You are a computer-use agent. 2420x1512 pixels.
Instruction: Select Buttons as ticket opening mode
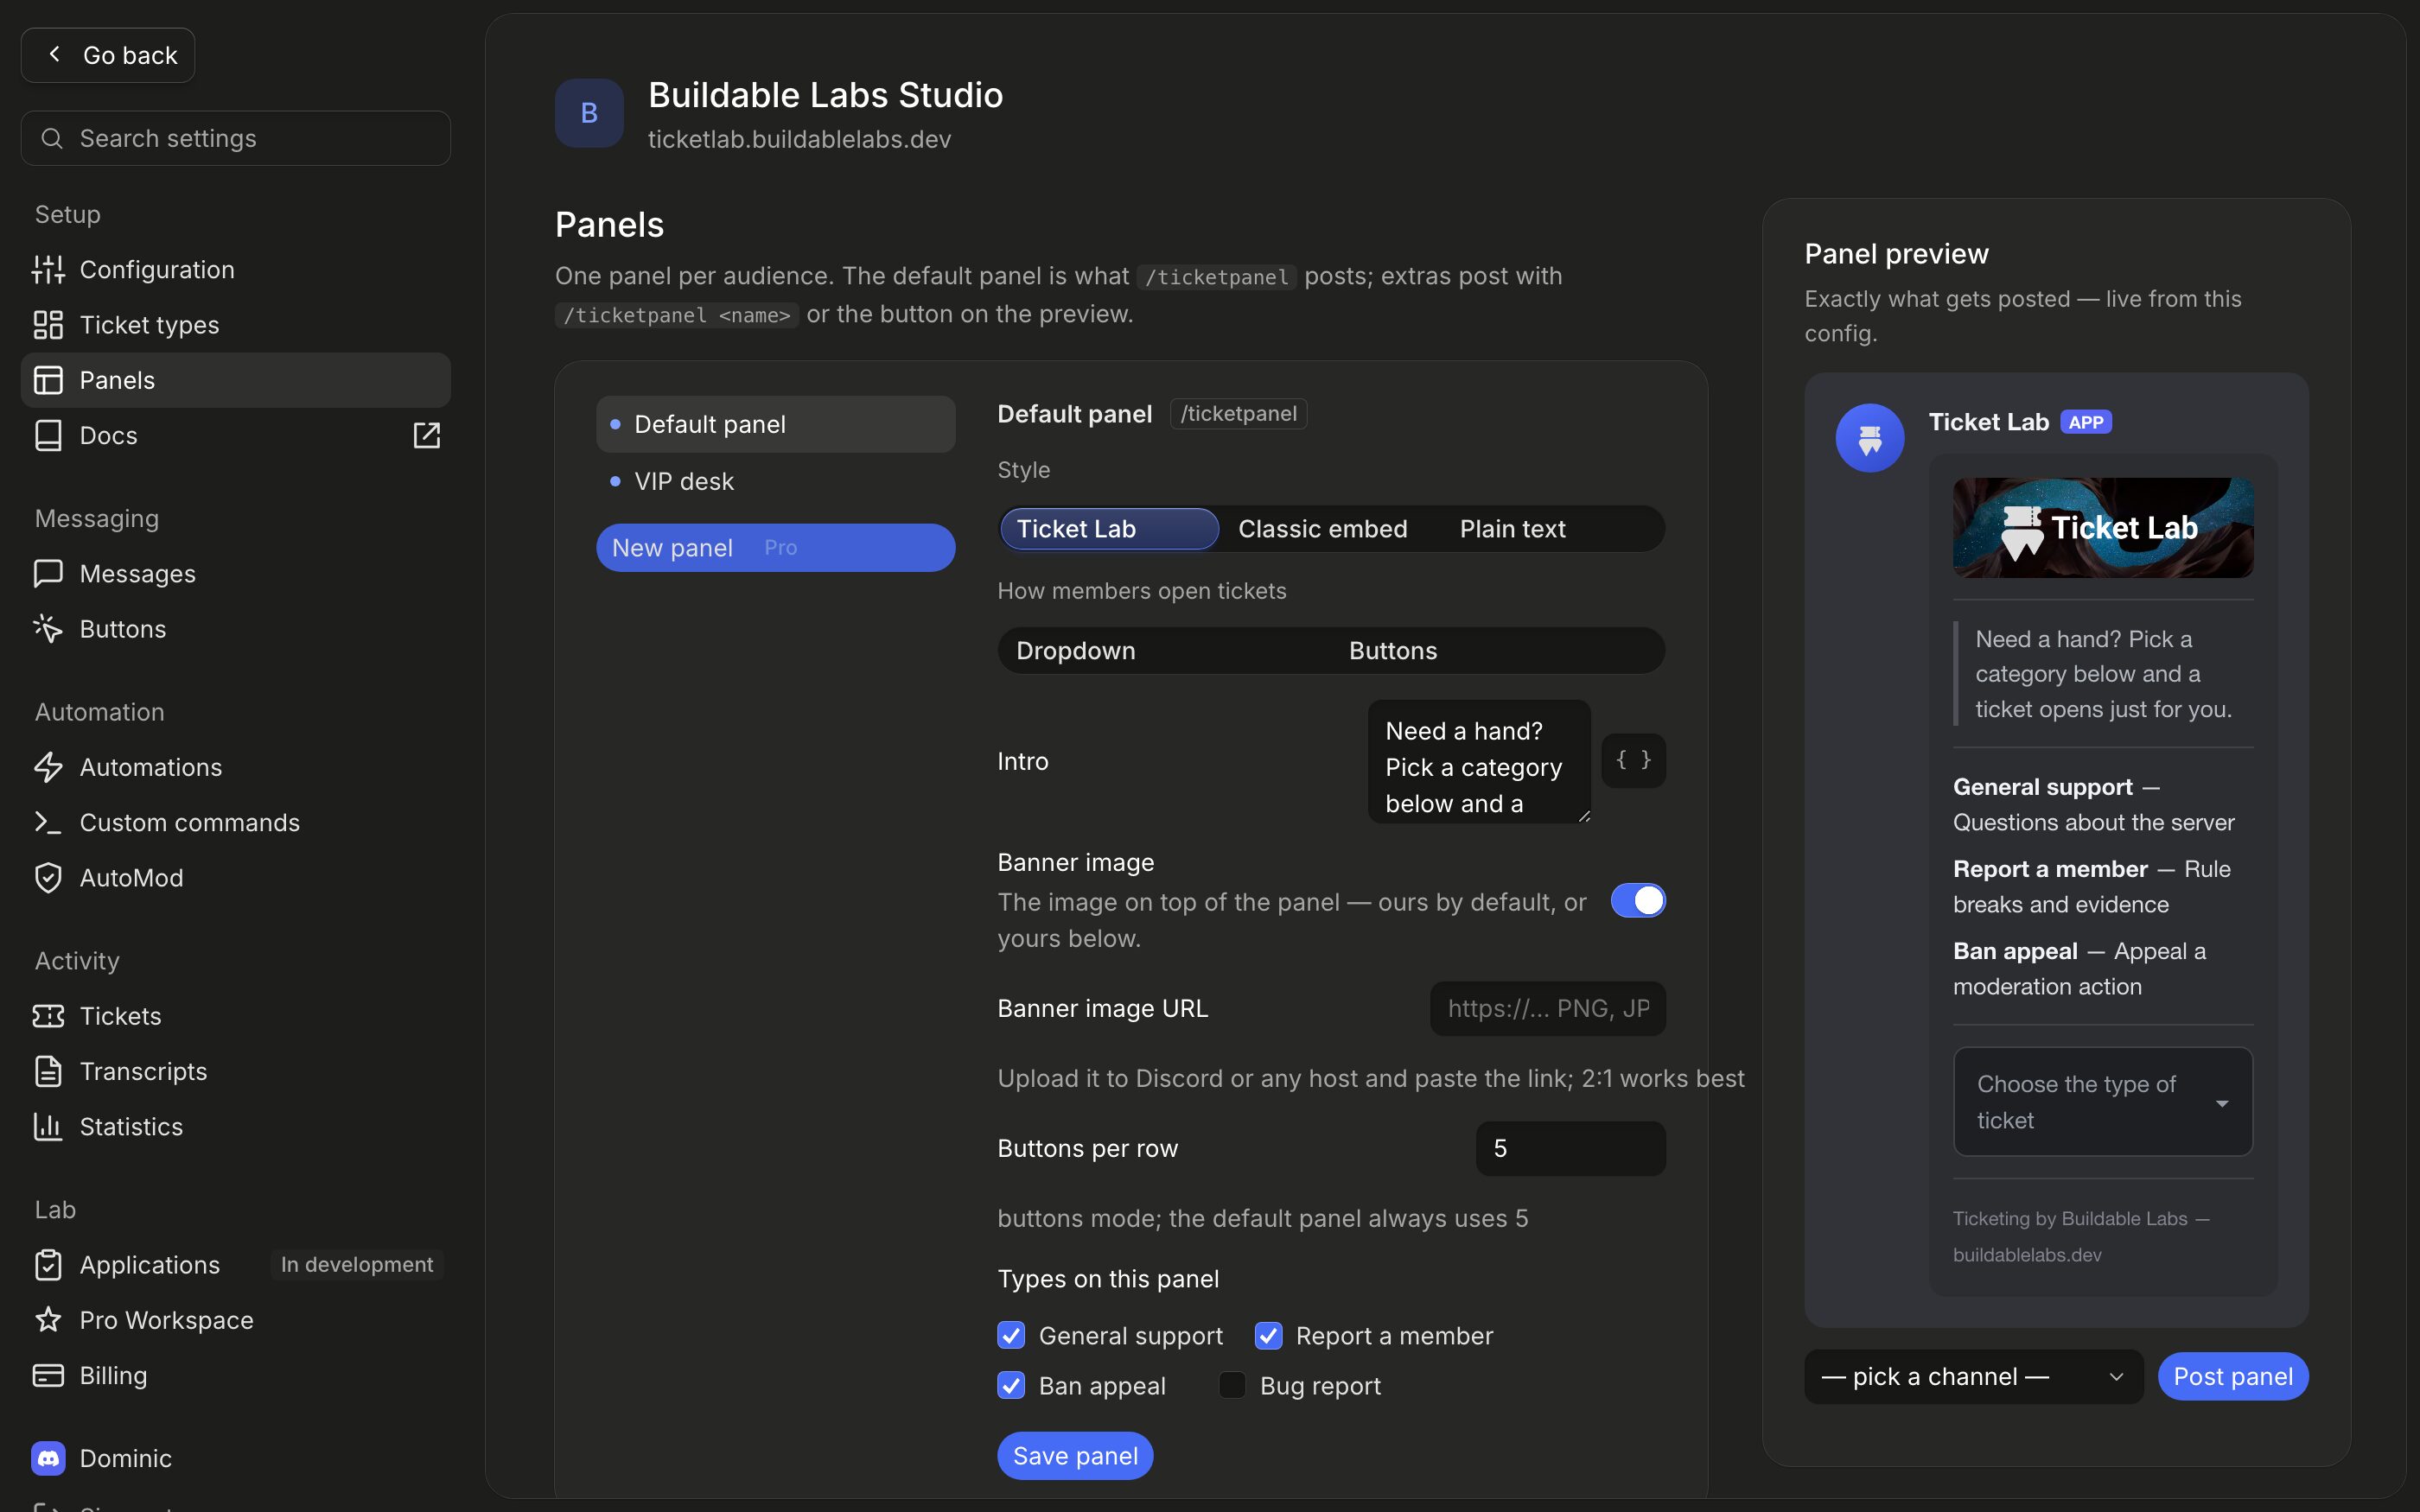coord(1497,651)
